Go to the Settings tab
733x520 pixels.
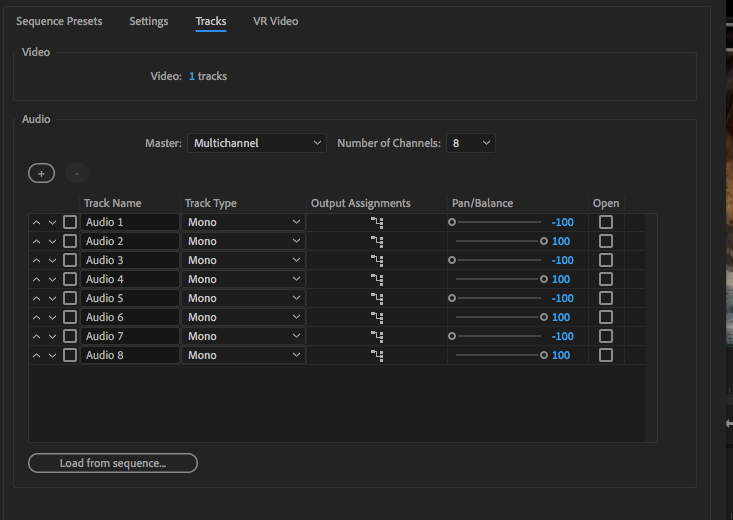pyautogui.click(x=149, y=21)
